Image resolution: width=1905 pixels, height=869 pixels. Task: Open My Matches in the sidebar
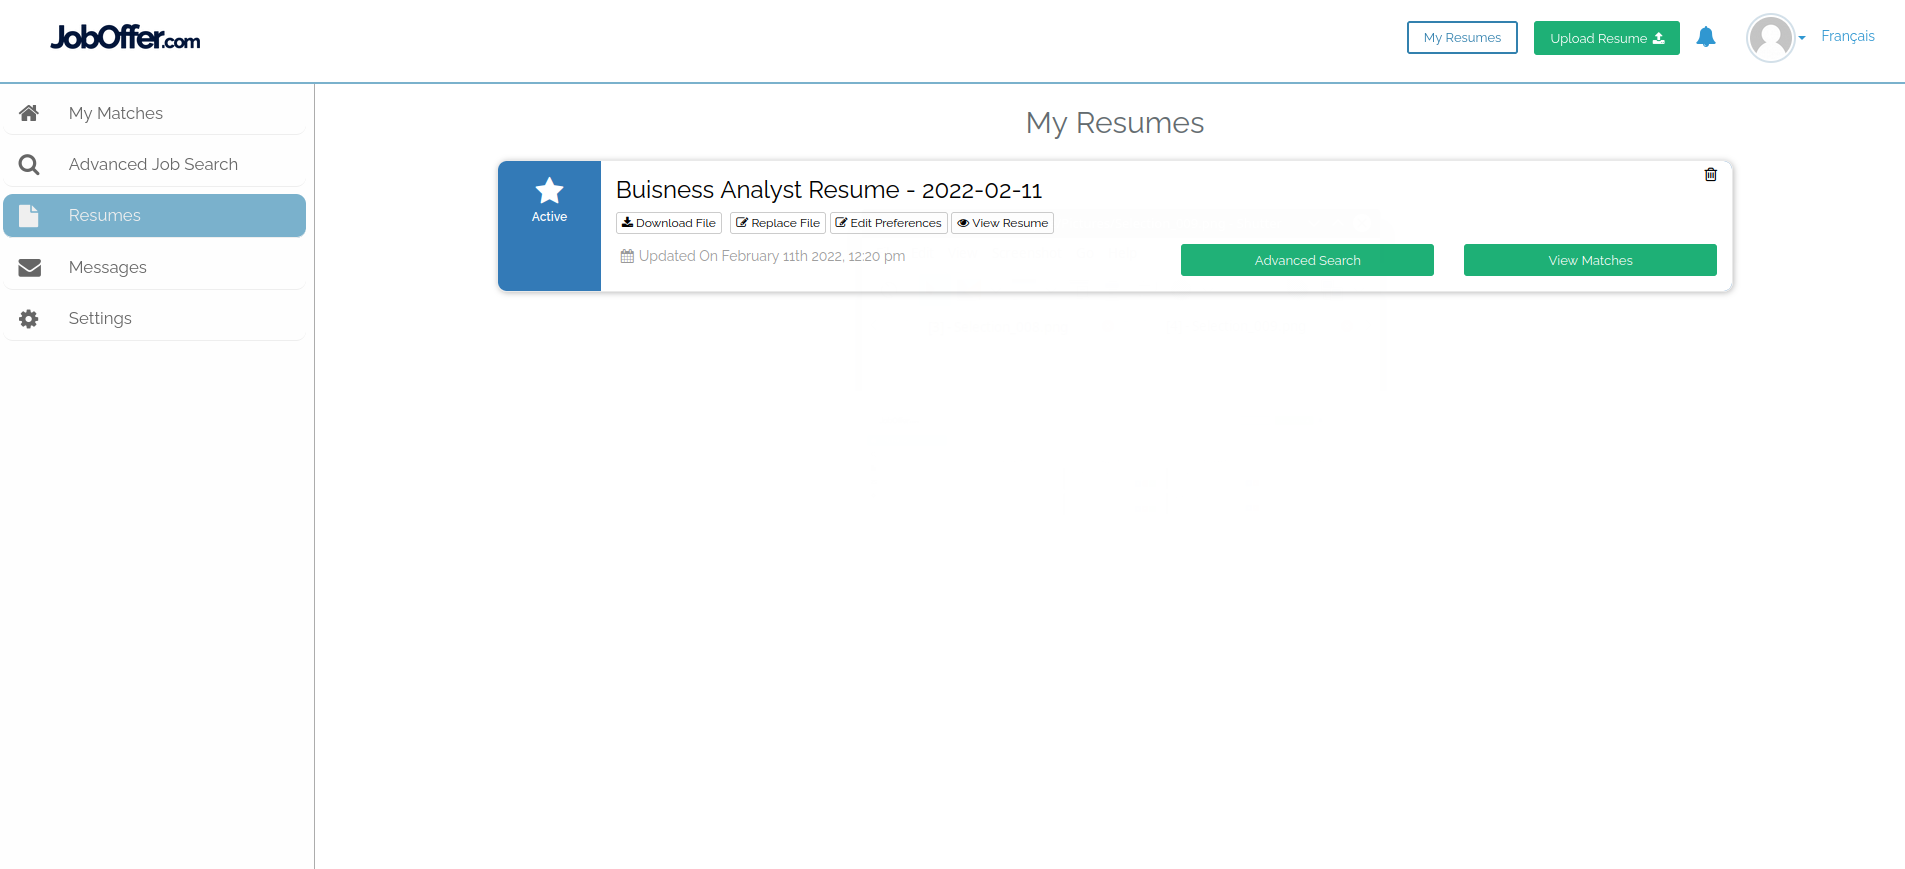point(154,113)
